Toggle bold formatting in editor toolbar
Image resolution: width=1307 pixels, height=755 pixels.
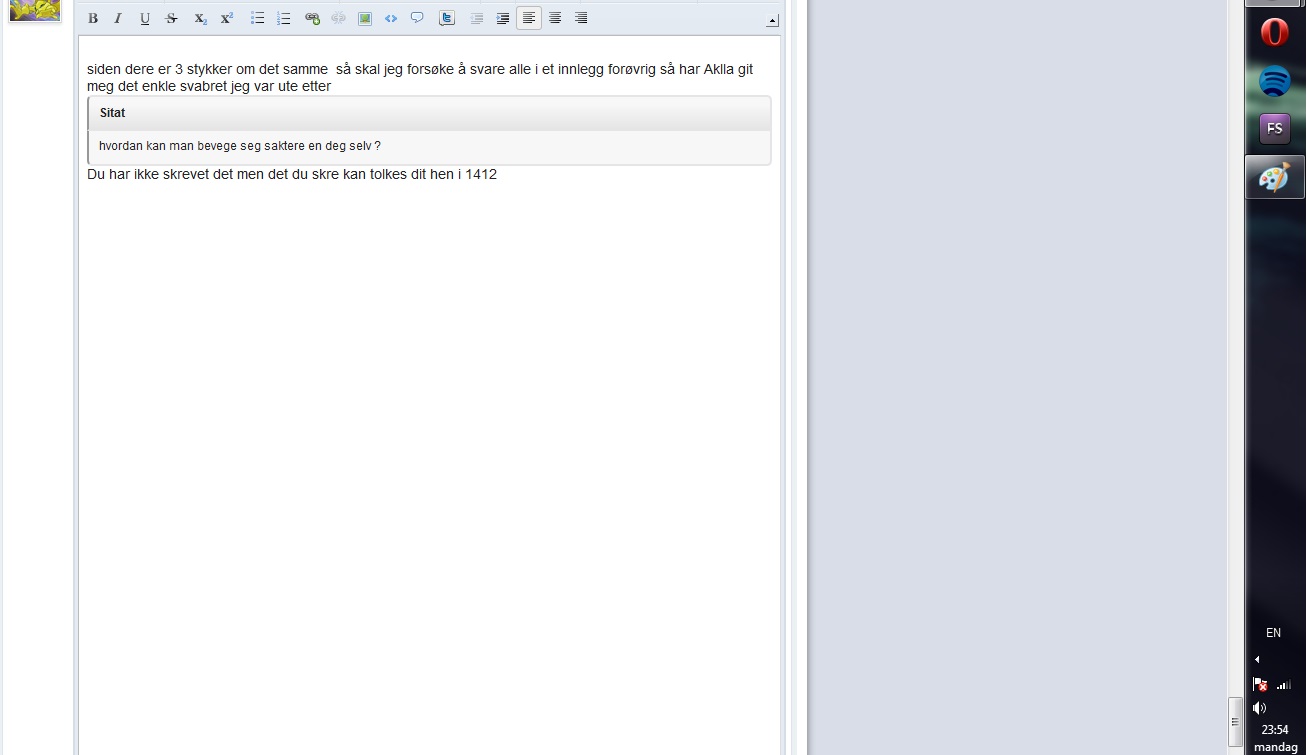point(93,19)
